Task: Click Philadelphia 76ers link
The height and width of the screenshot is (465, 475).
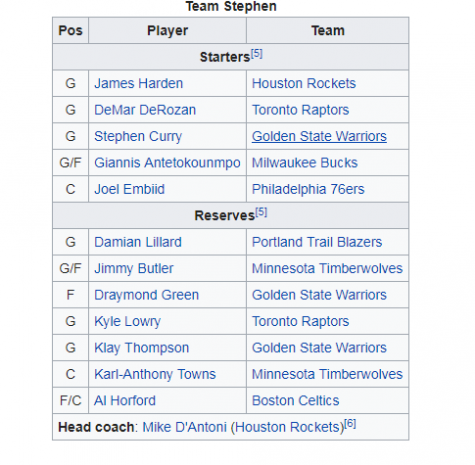Action: (x=308, y=189)
